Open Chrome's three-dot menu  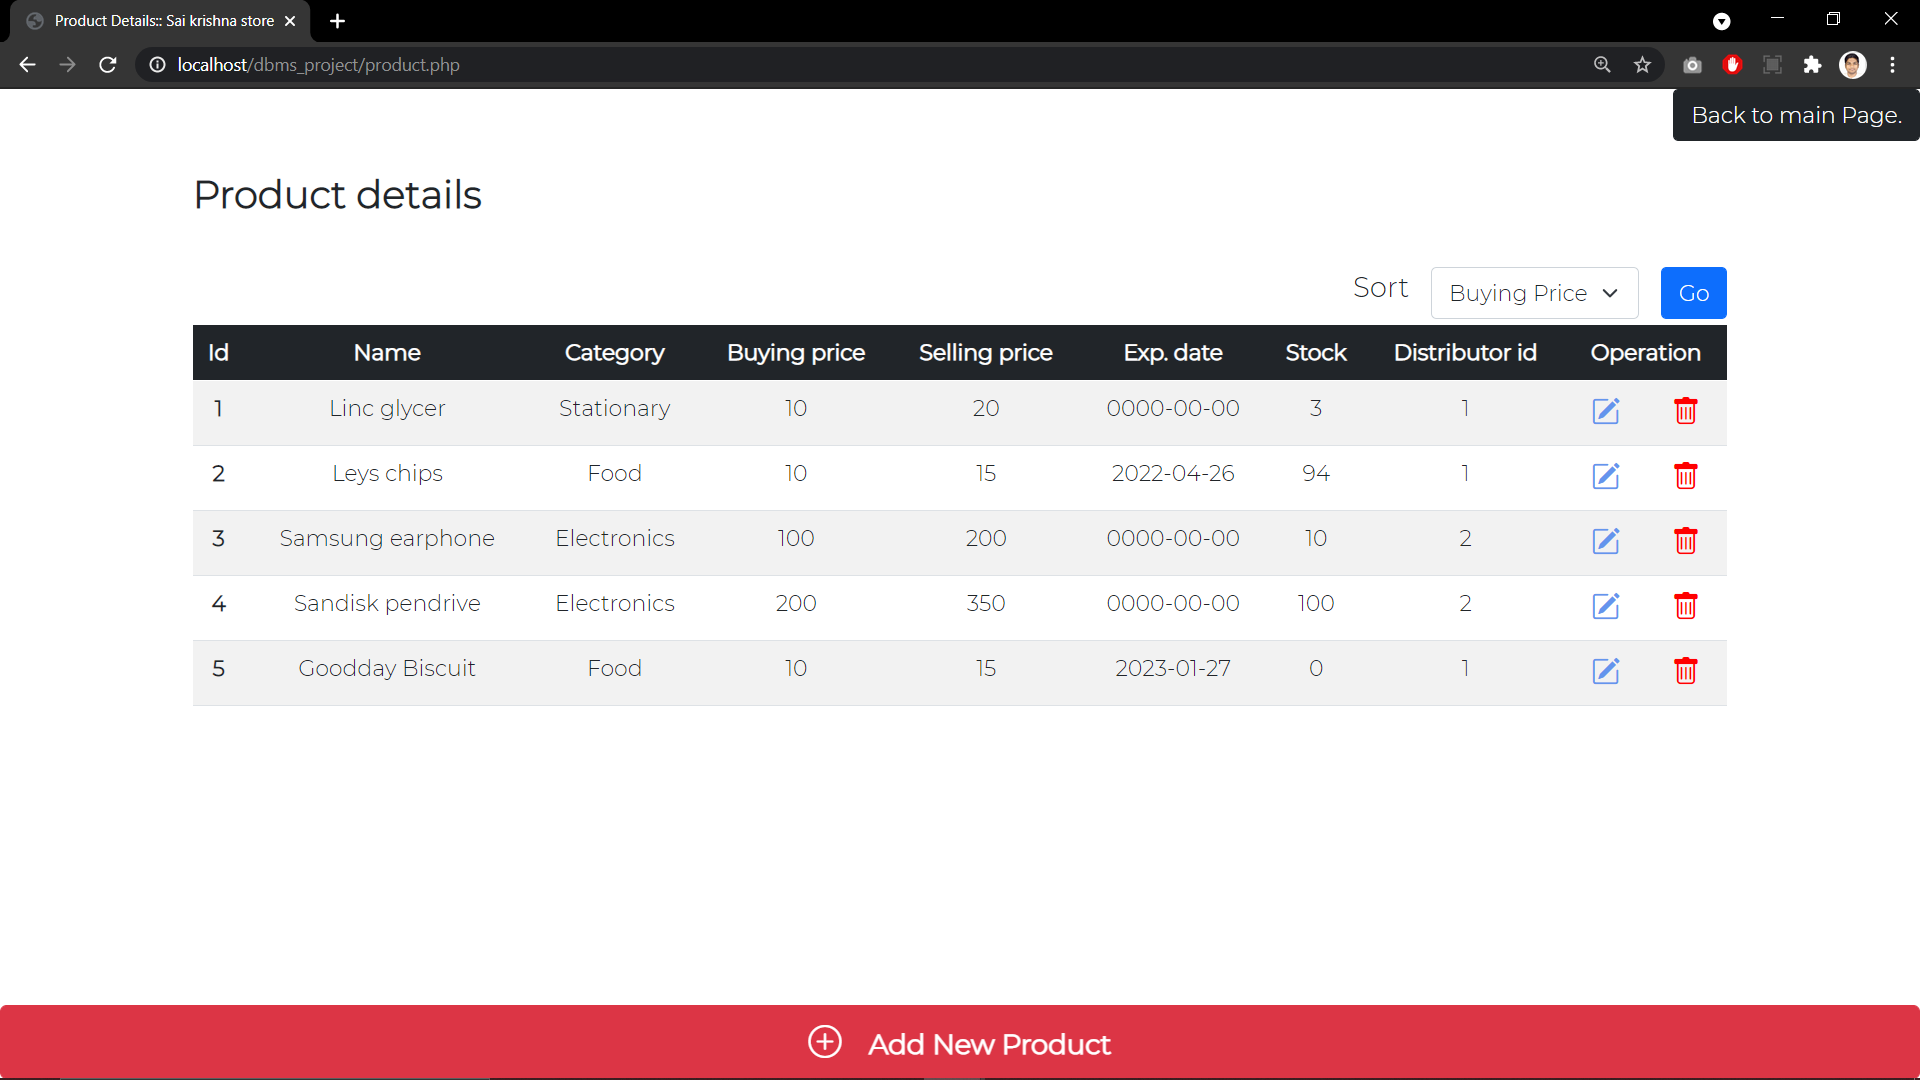(1893, 64)
